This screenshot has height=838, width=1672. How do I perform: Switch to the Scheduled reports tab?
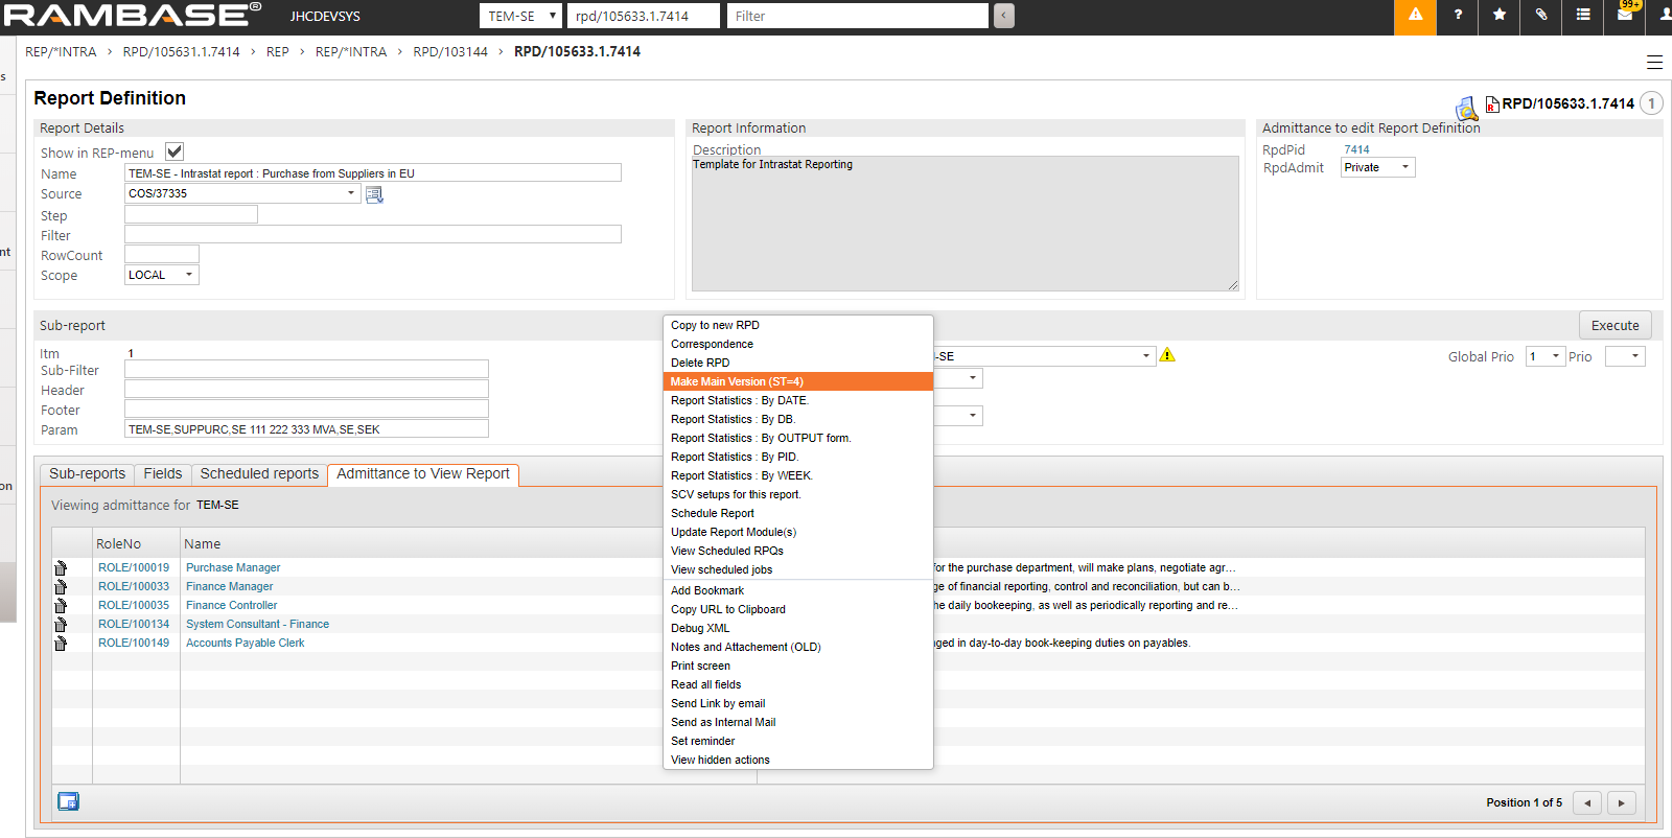pyautogui.click(x=259, y=474)
